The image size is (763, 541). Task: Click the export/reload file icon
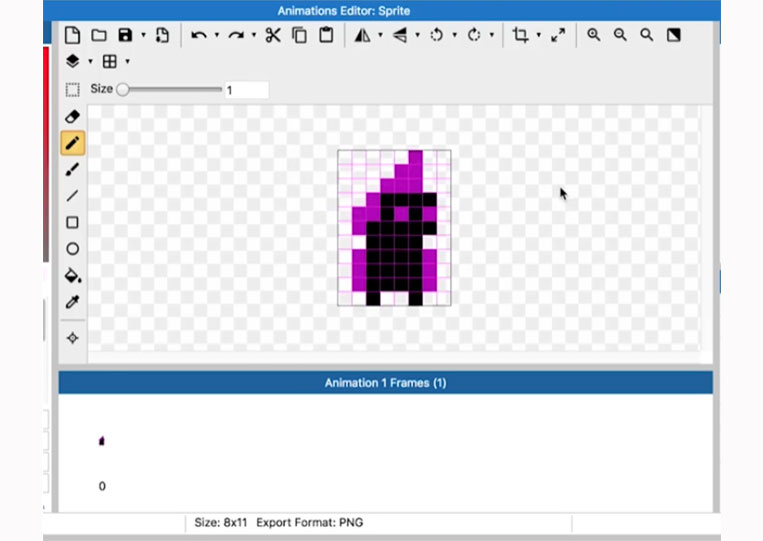point(162,35)
